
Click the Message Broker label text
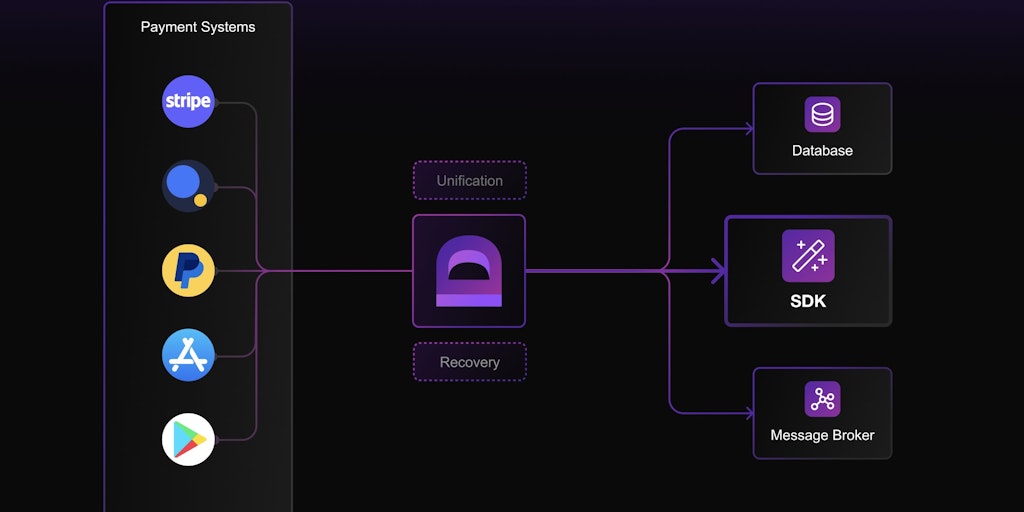(822, 435)
